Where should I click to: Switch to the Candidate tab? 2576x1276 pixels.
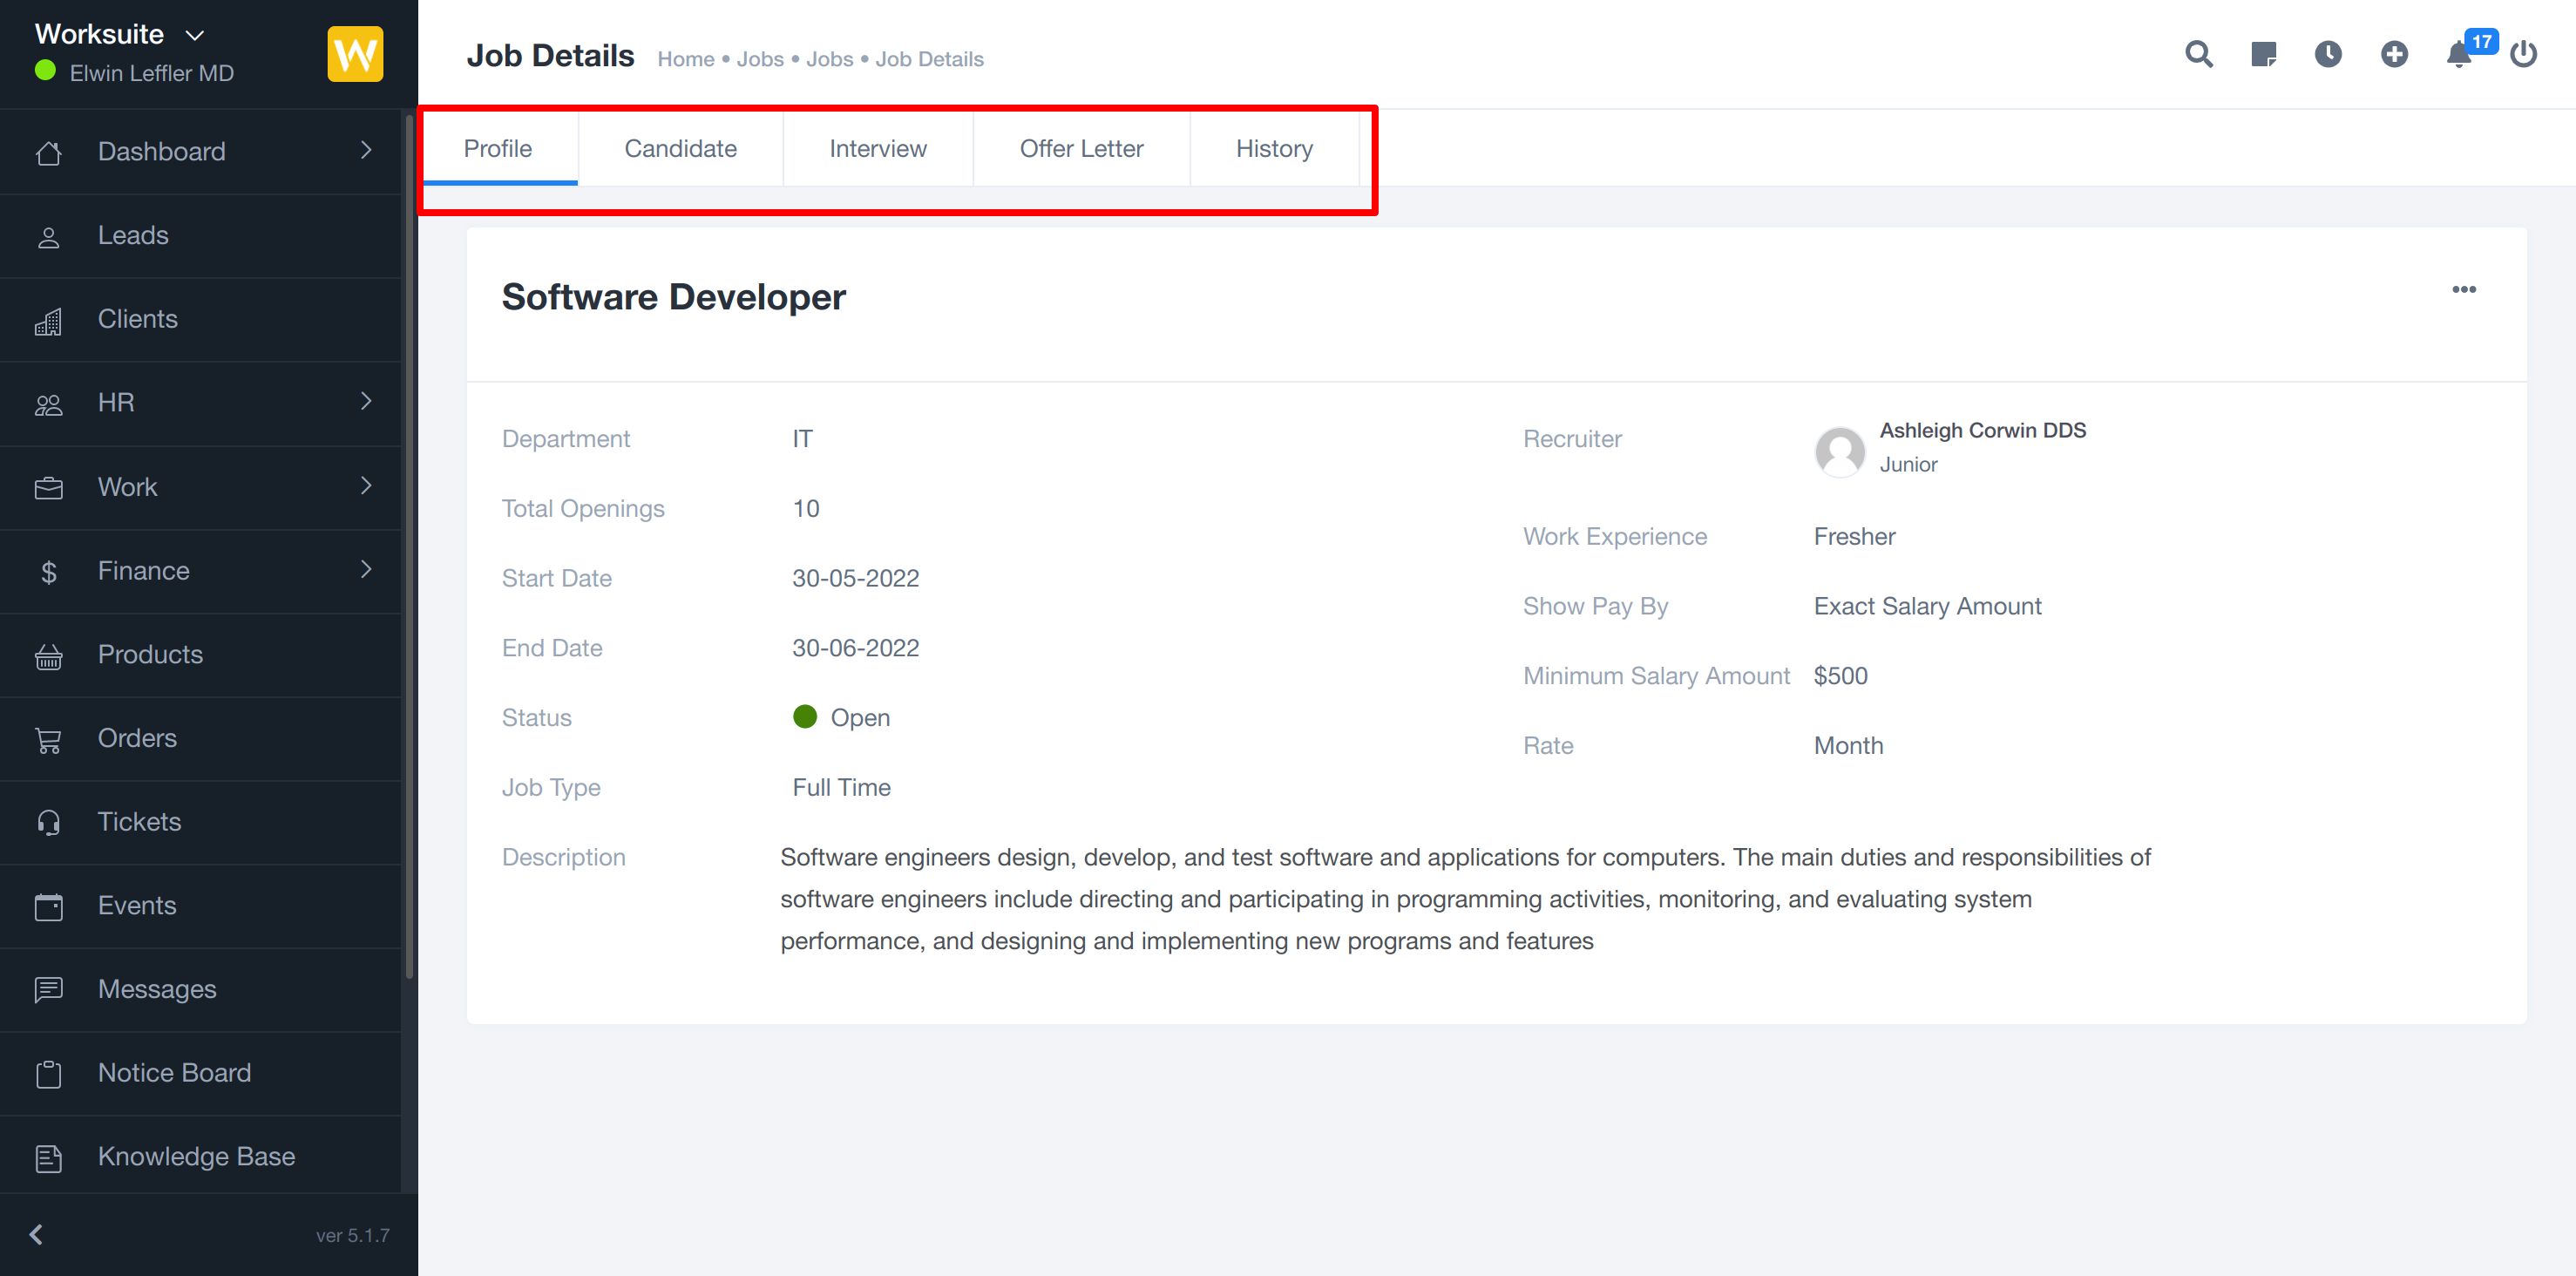[680, 149]
